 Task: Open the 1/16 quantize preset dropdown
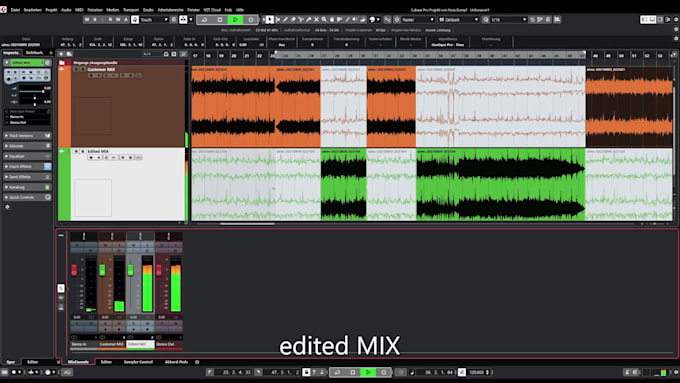(509, 20)
